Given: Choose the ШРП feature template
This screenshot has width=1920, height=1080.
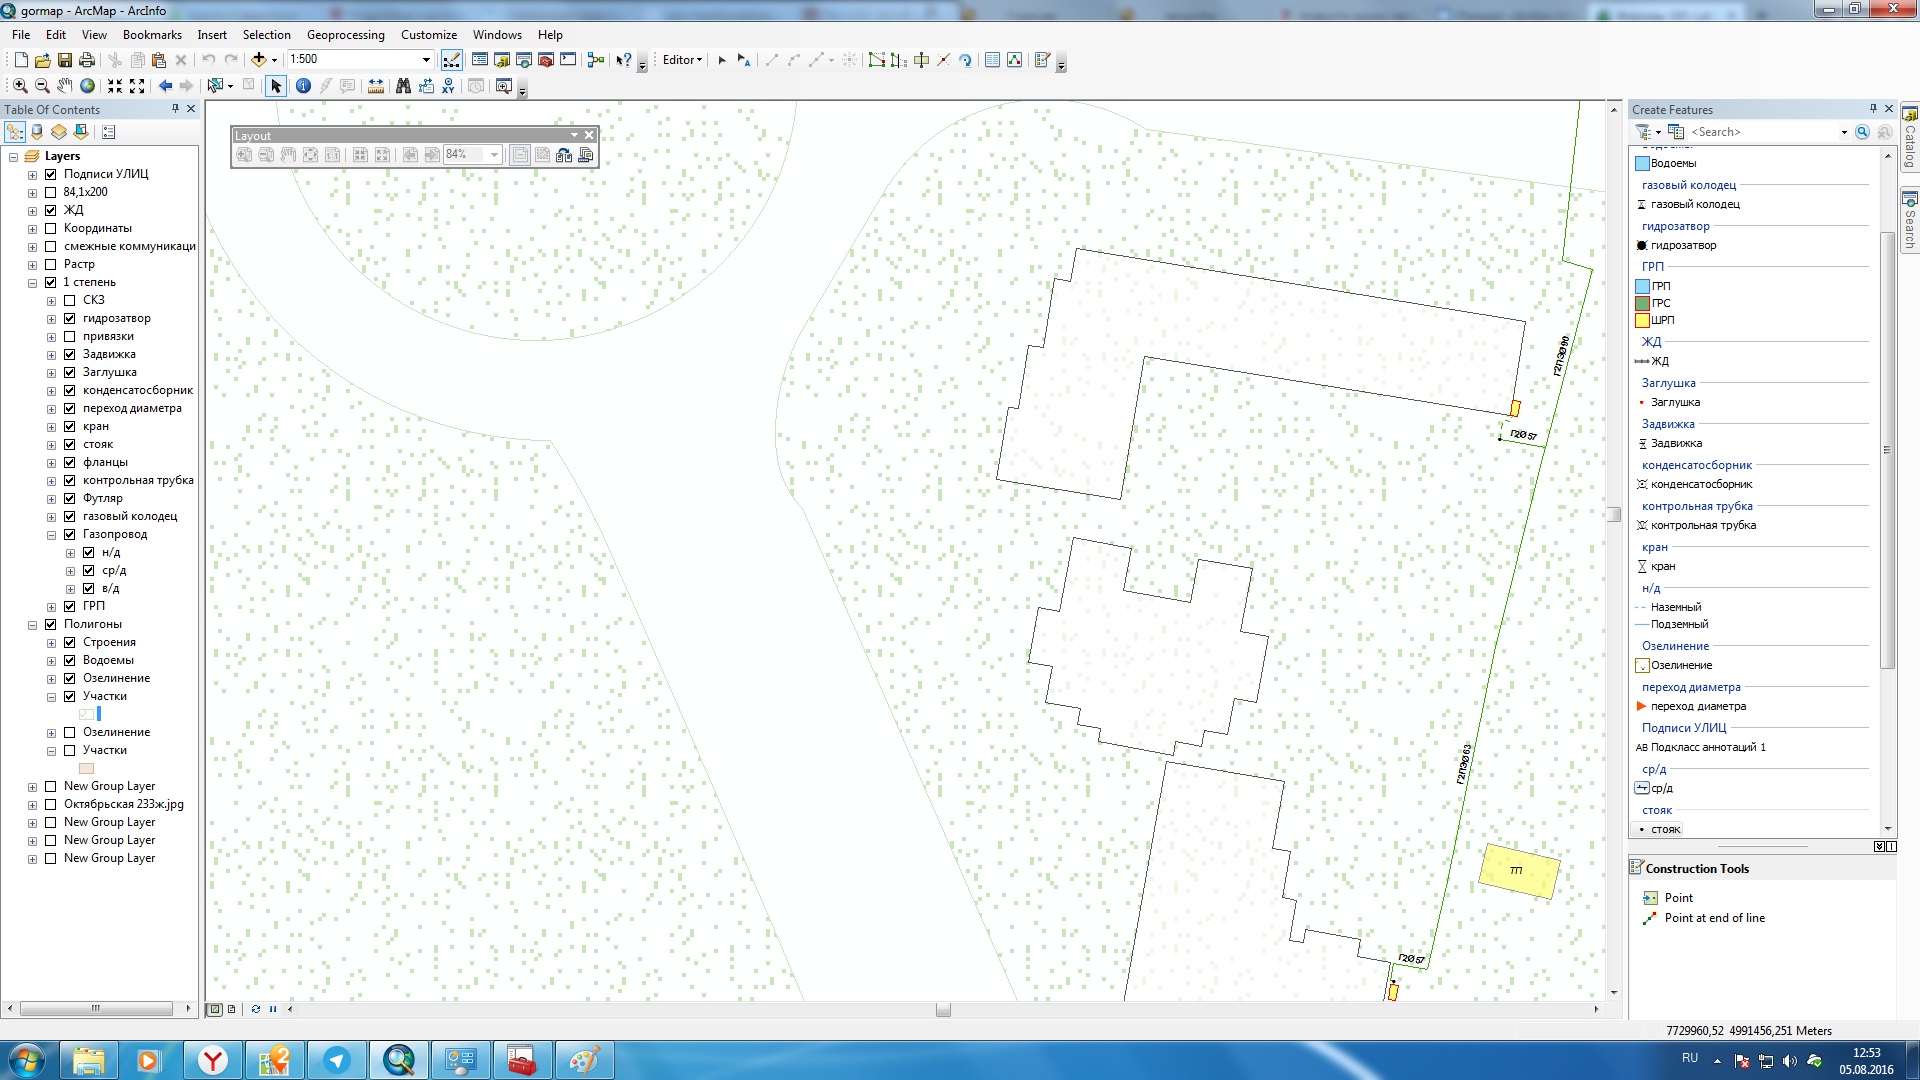Looking at the screenshot, I should tap(1661, 320).
